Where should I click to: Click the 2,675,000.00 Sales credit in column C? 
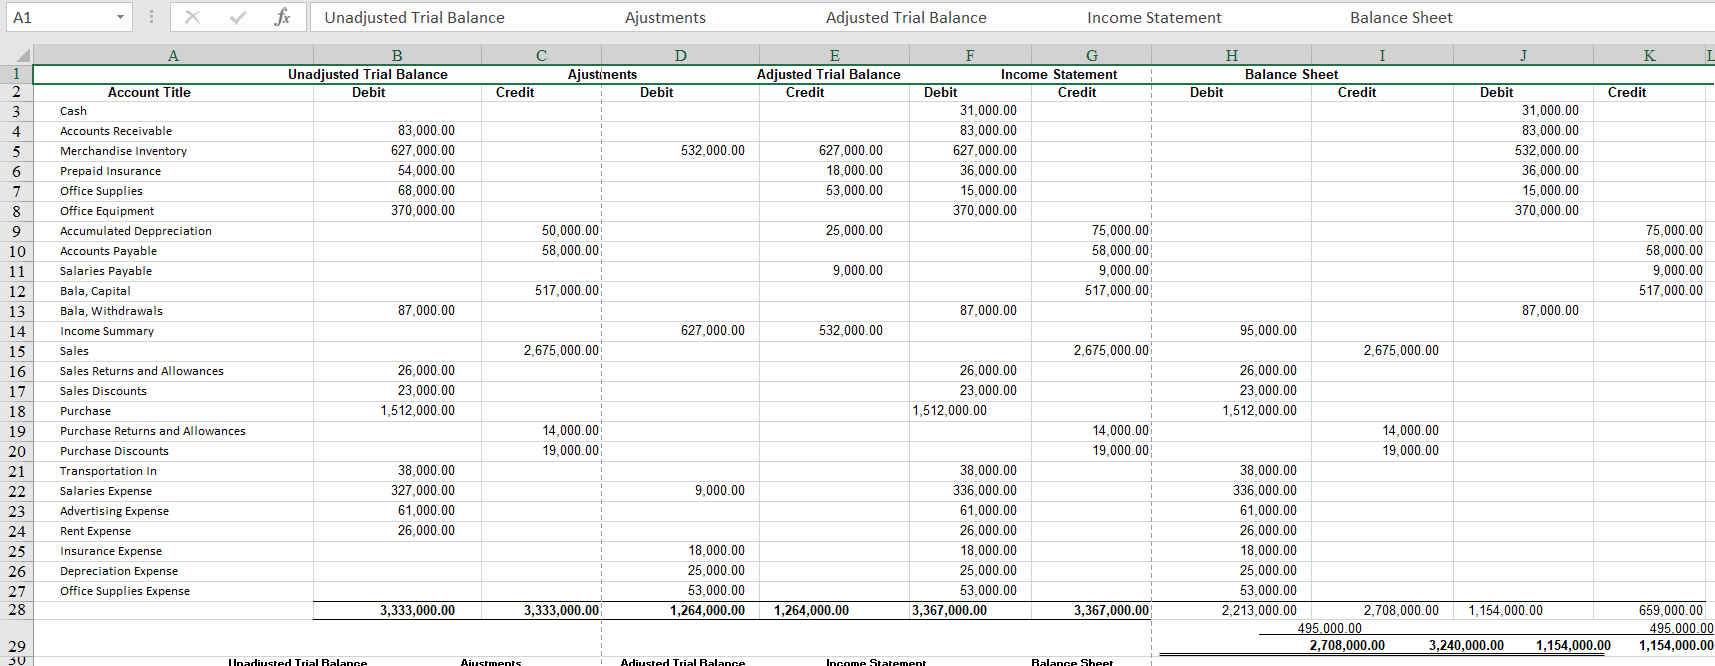561,351
